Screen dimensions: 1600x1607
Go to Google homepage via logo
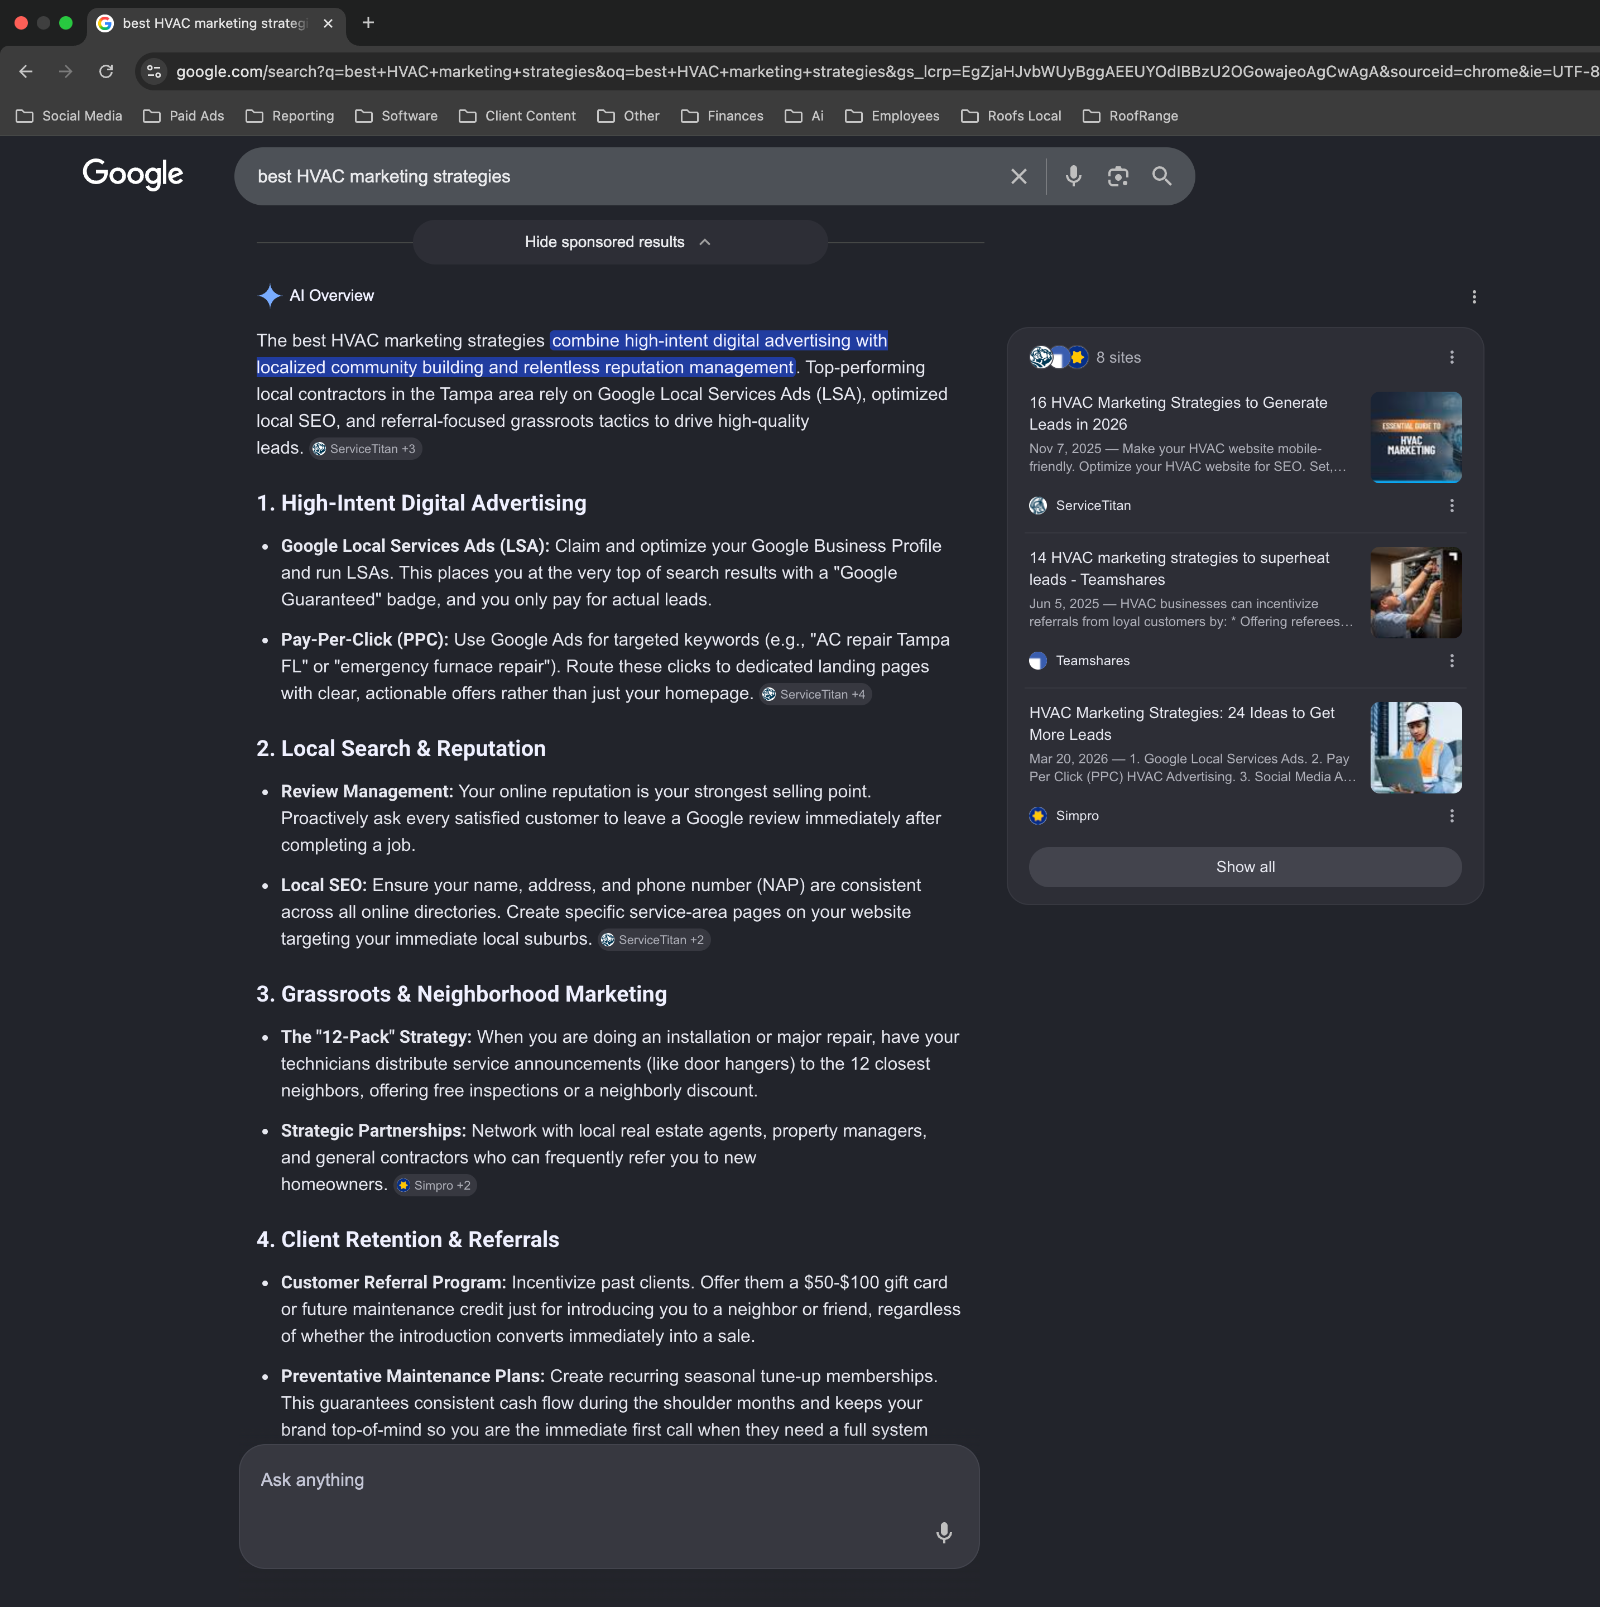click(133, 174)
